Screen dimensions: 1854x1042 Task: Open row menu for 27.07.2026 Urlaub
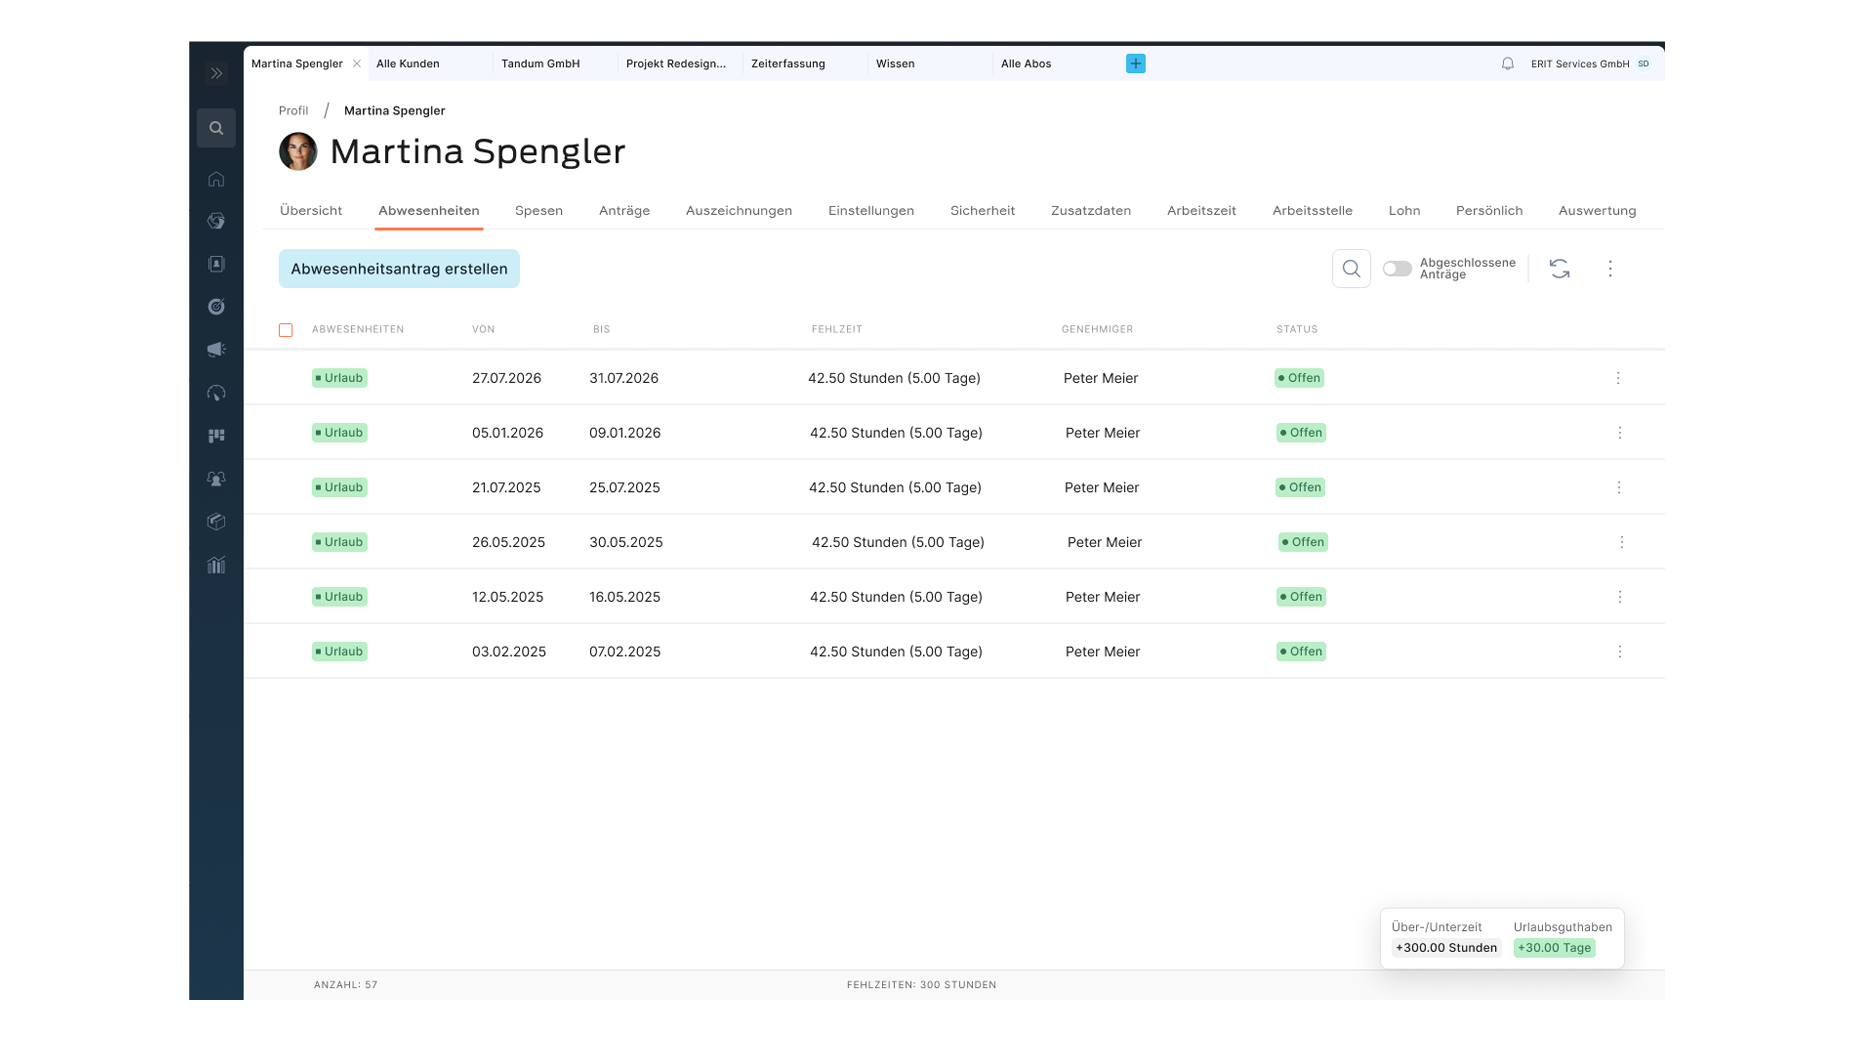[x=1617, y=378]
